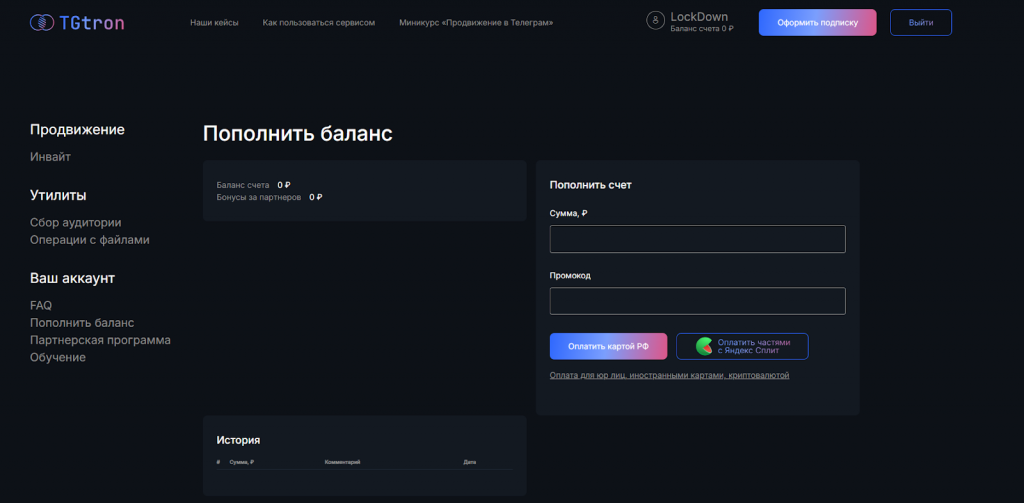Select «Пополнить баланс» in the sidebar
Viewport: 1024px width, 503px height.
(82, 323)
